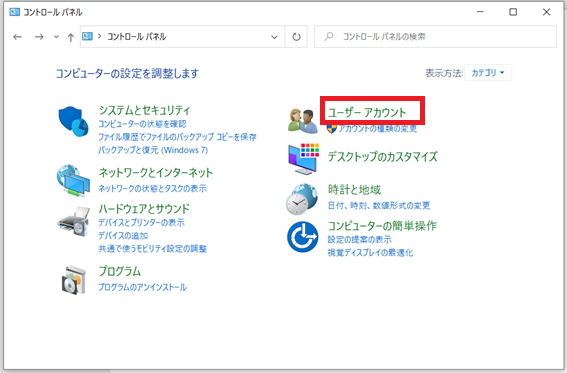The image size is (567, 373).
Task: Click the Control Panel icon in address bar
Action: point(87,36)
